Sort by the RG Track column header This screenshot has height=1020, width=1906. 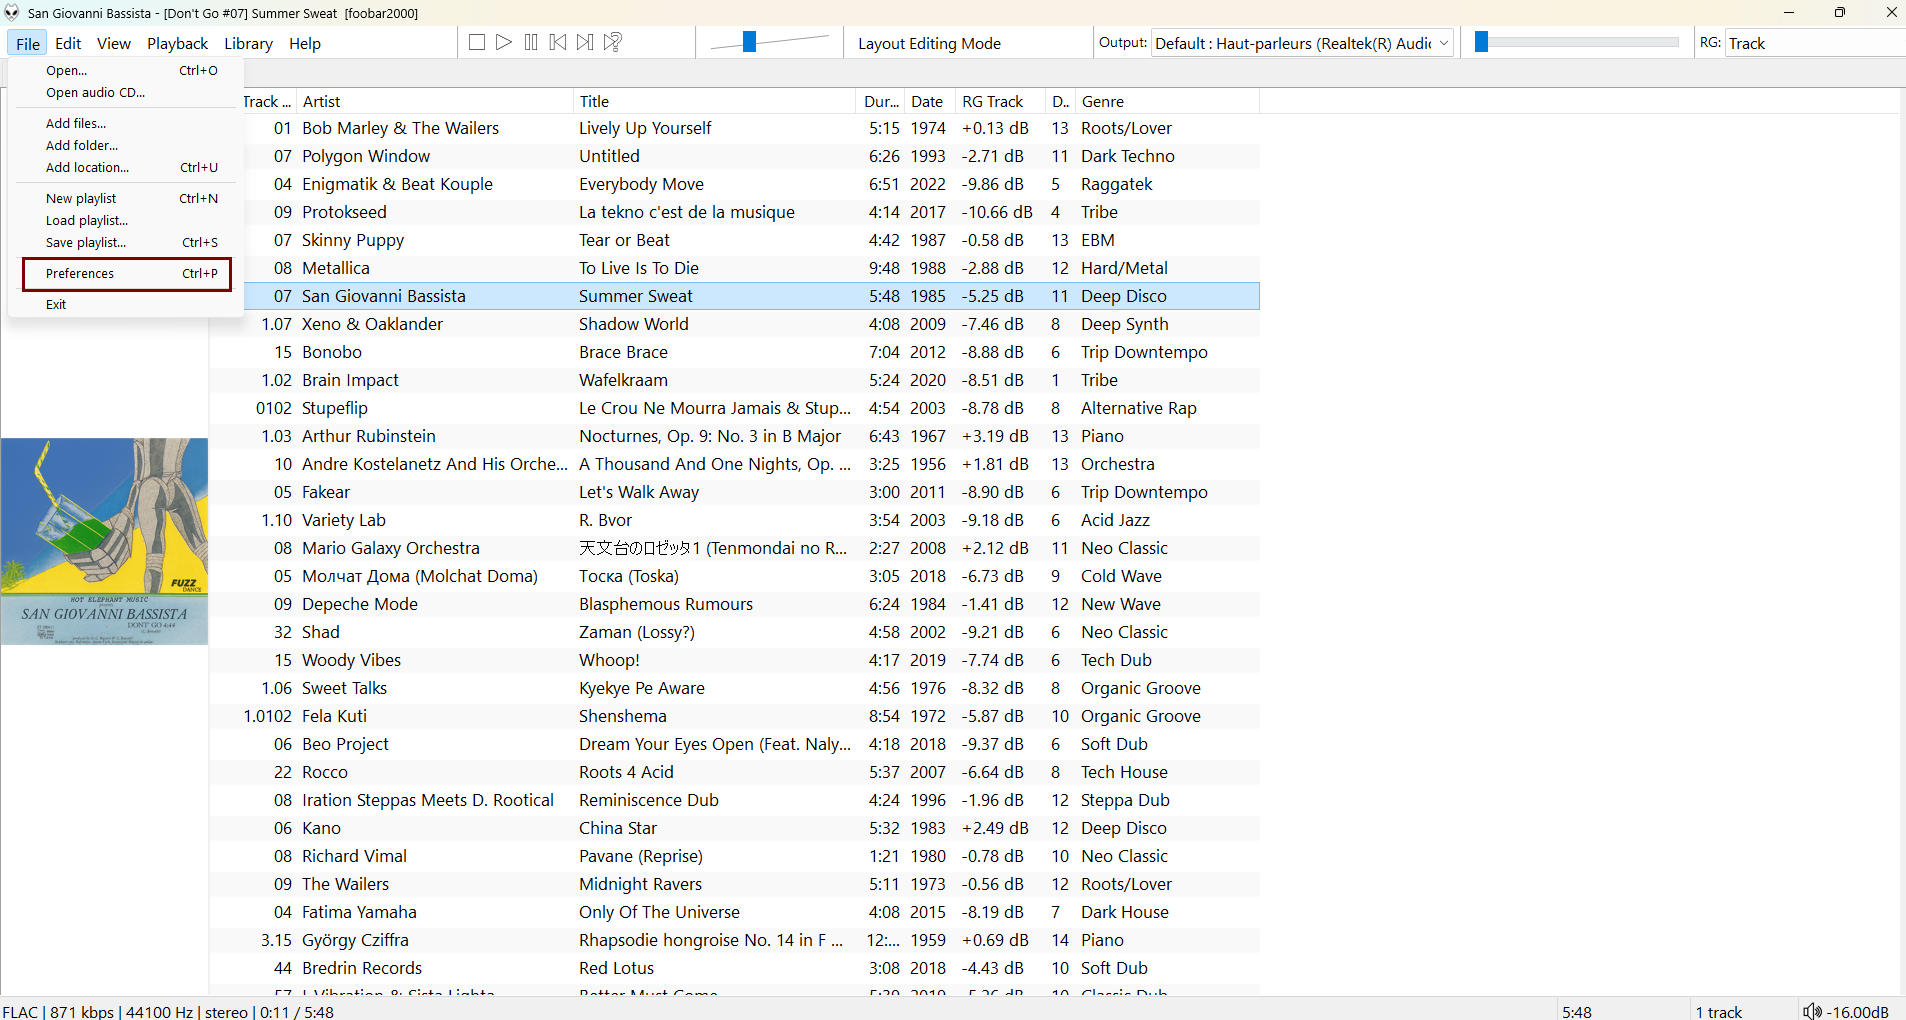(999, 101)
